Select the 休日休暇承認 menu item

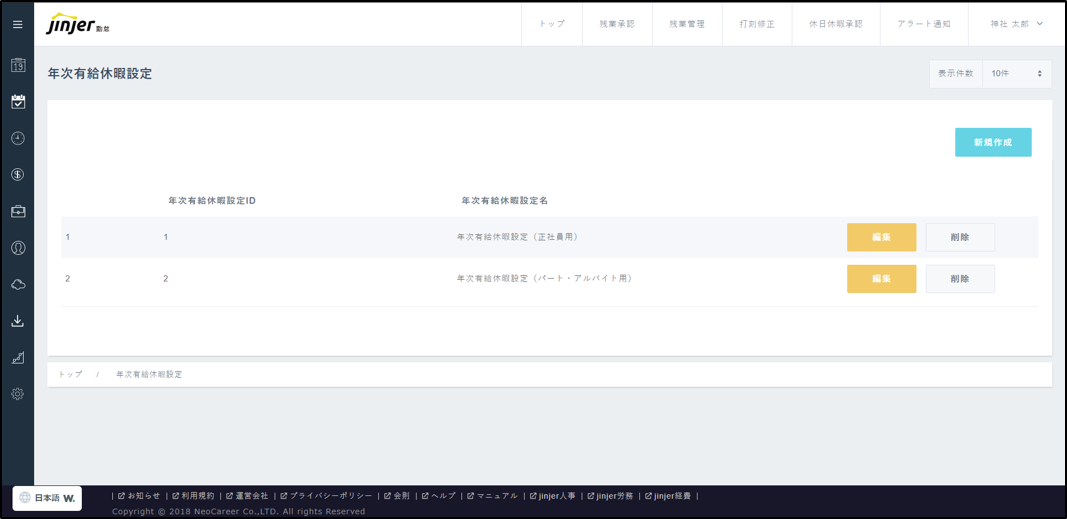click(835, 24)
